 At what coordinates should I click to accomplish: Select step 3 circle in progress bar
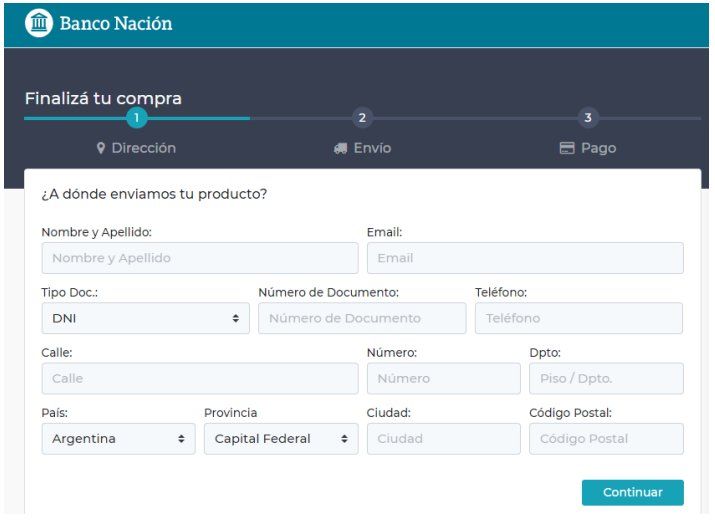[587, 118]
